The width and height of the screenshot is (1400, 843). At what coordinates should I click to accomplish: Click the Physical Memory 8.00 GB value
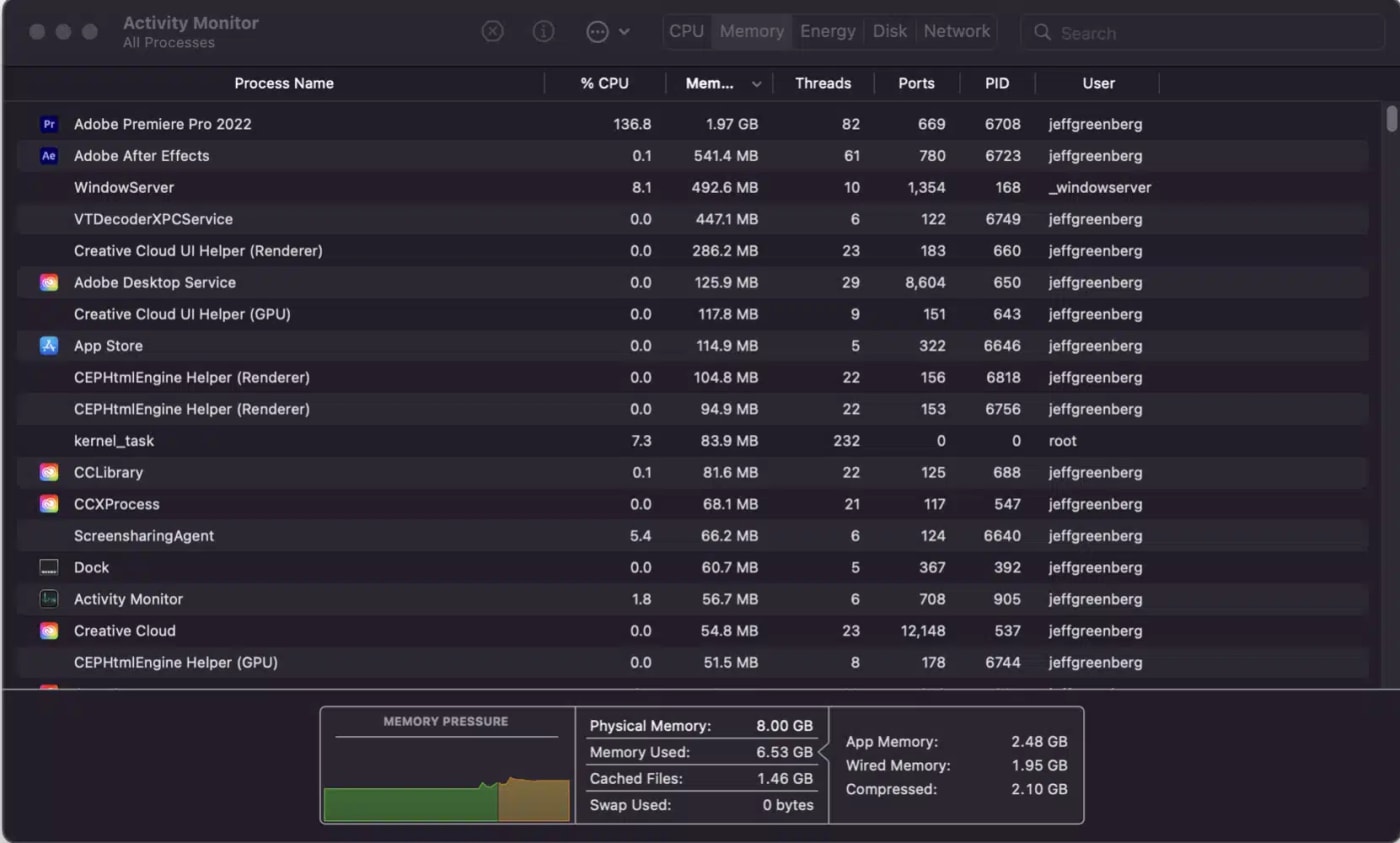pyautogui.click(x=785, y=726)
